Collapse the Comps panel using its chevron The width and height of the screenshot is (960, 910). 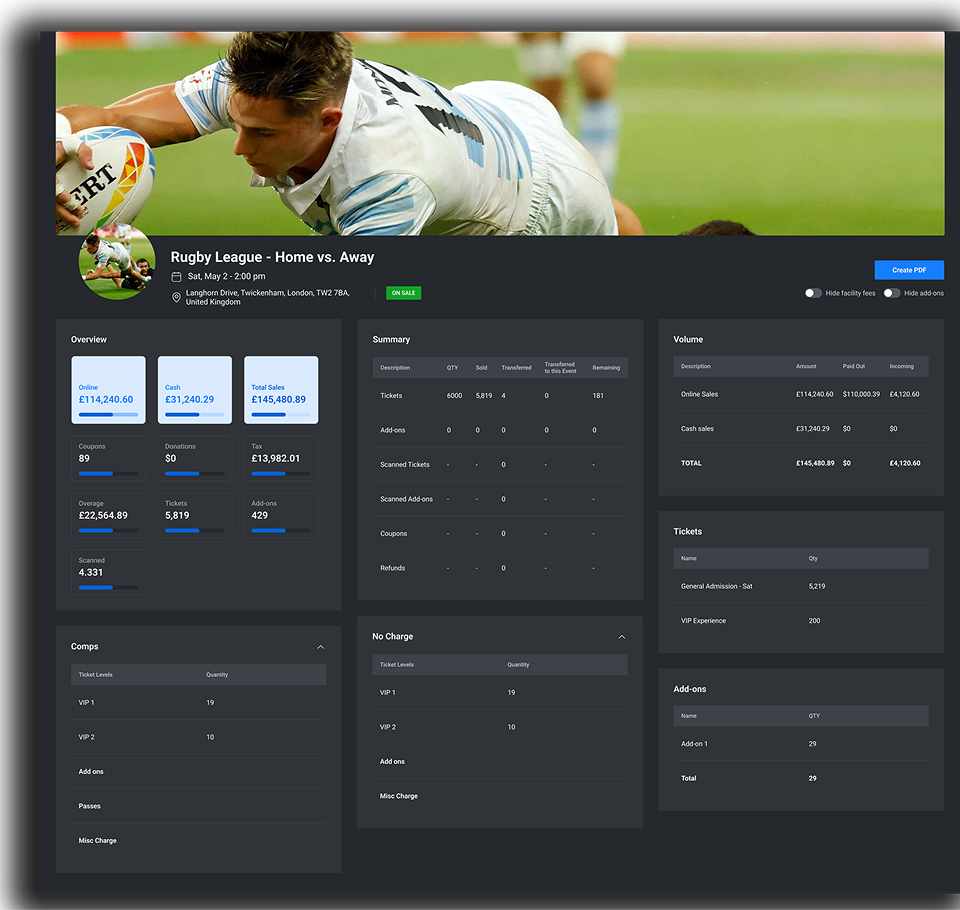point(320,647)
